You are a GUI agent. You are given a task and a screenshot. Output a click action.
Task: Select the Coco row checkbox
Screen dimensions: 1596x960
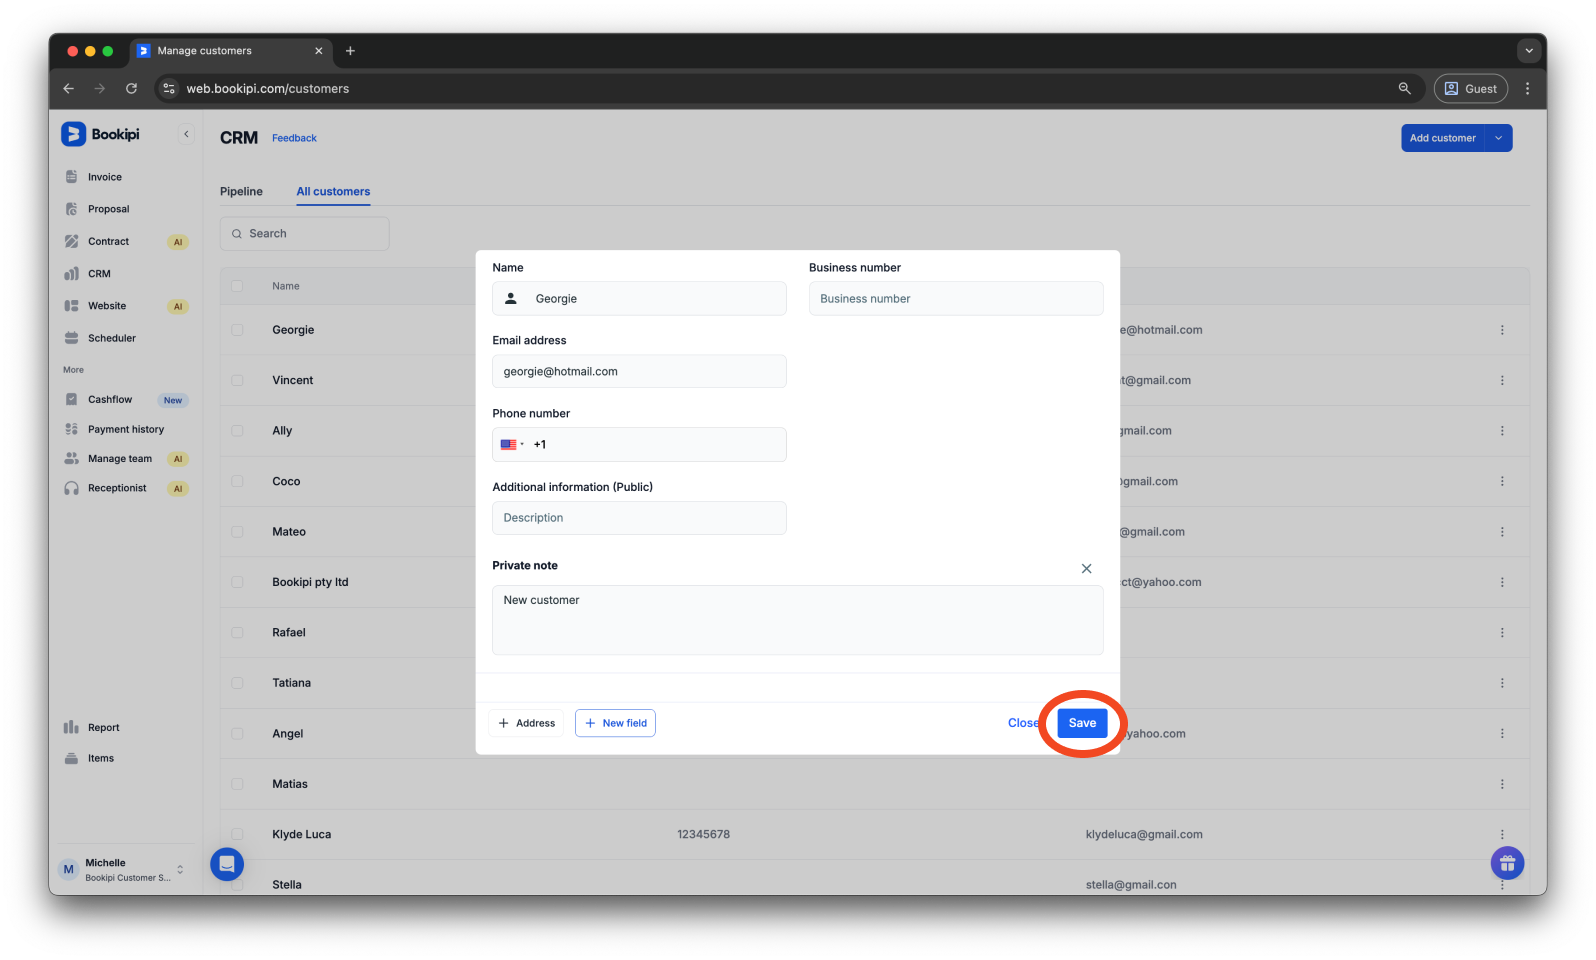pos(237,481)
